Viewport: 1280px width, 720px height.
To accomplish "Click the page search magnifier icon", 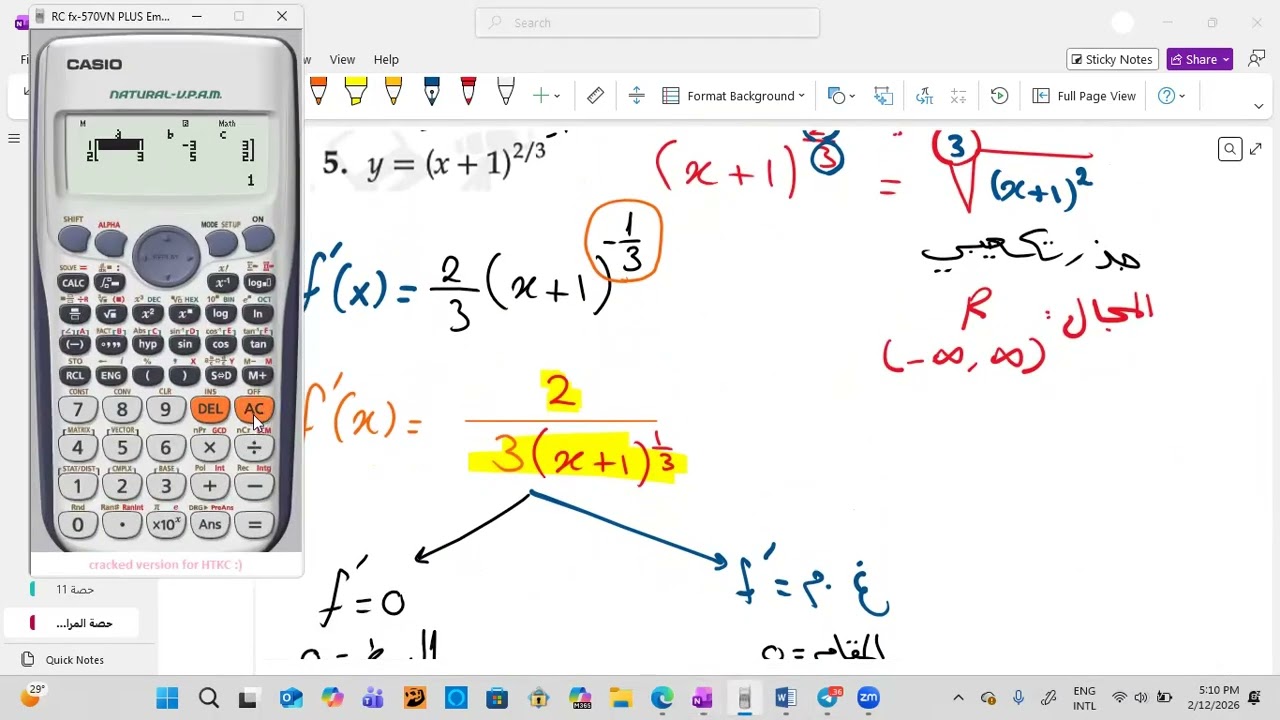I will click(1230, 149).
